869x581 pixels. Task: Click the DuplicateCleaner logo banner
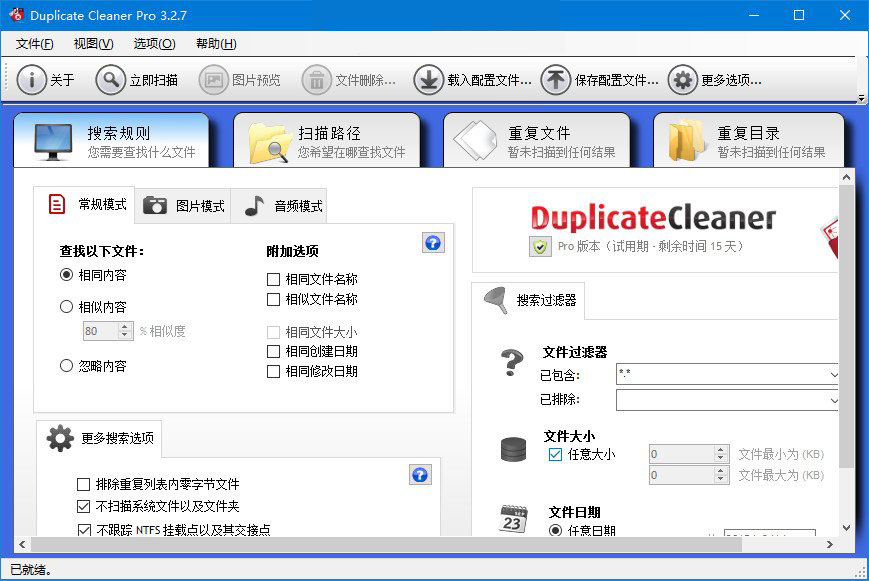click(x=653, y=217)
